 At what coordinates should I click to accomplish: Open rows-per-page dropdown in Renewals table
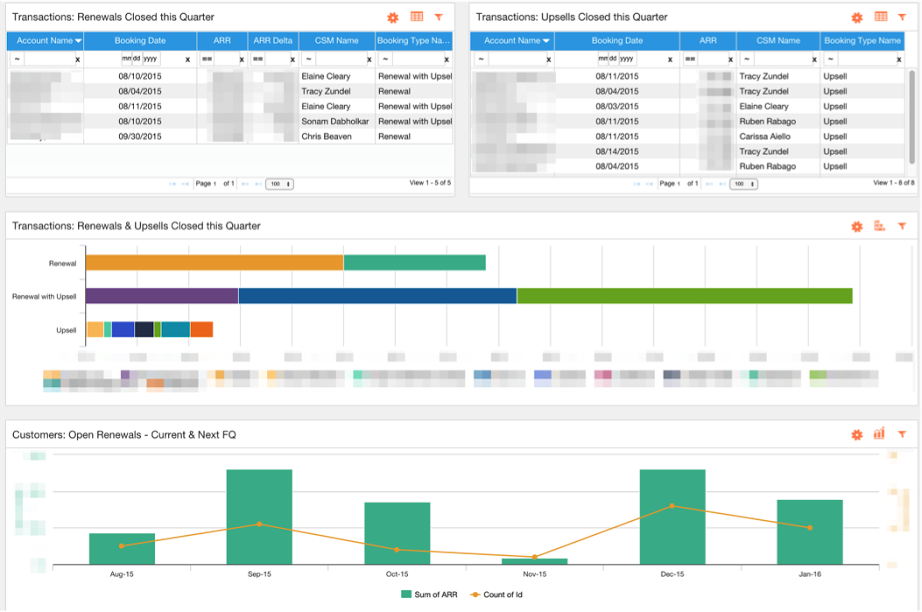point(281,184)
